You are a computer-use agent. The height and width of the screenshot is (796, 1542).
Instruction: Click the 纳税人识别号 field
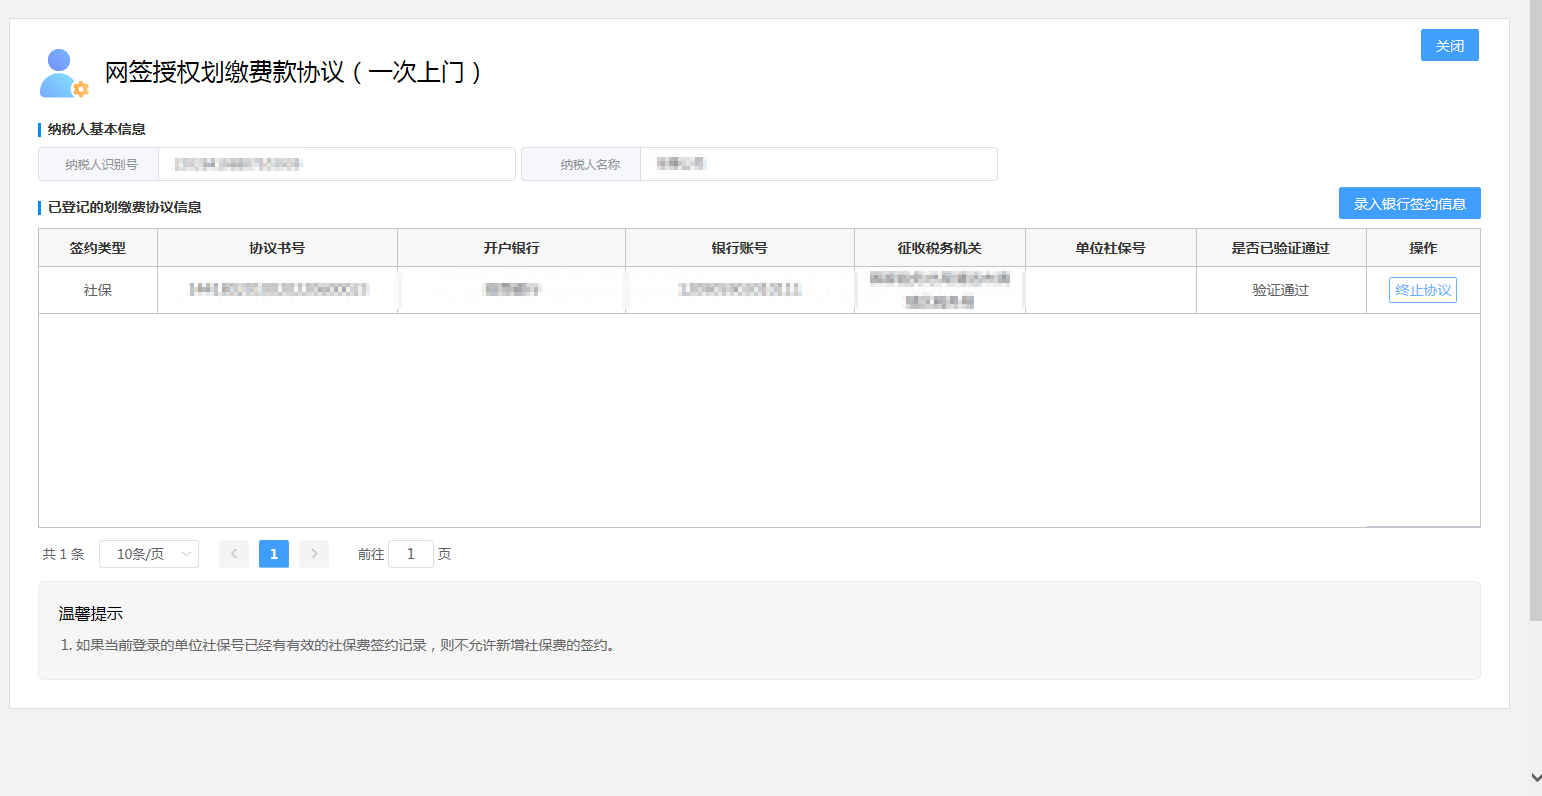(336, 164)
